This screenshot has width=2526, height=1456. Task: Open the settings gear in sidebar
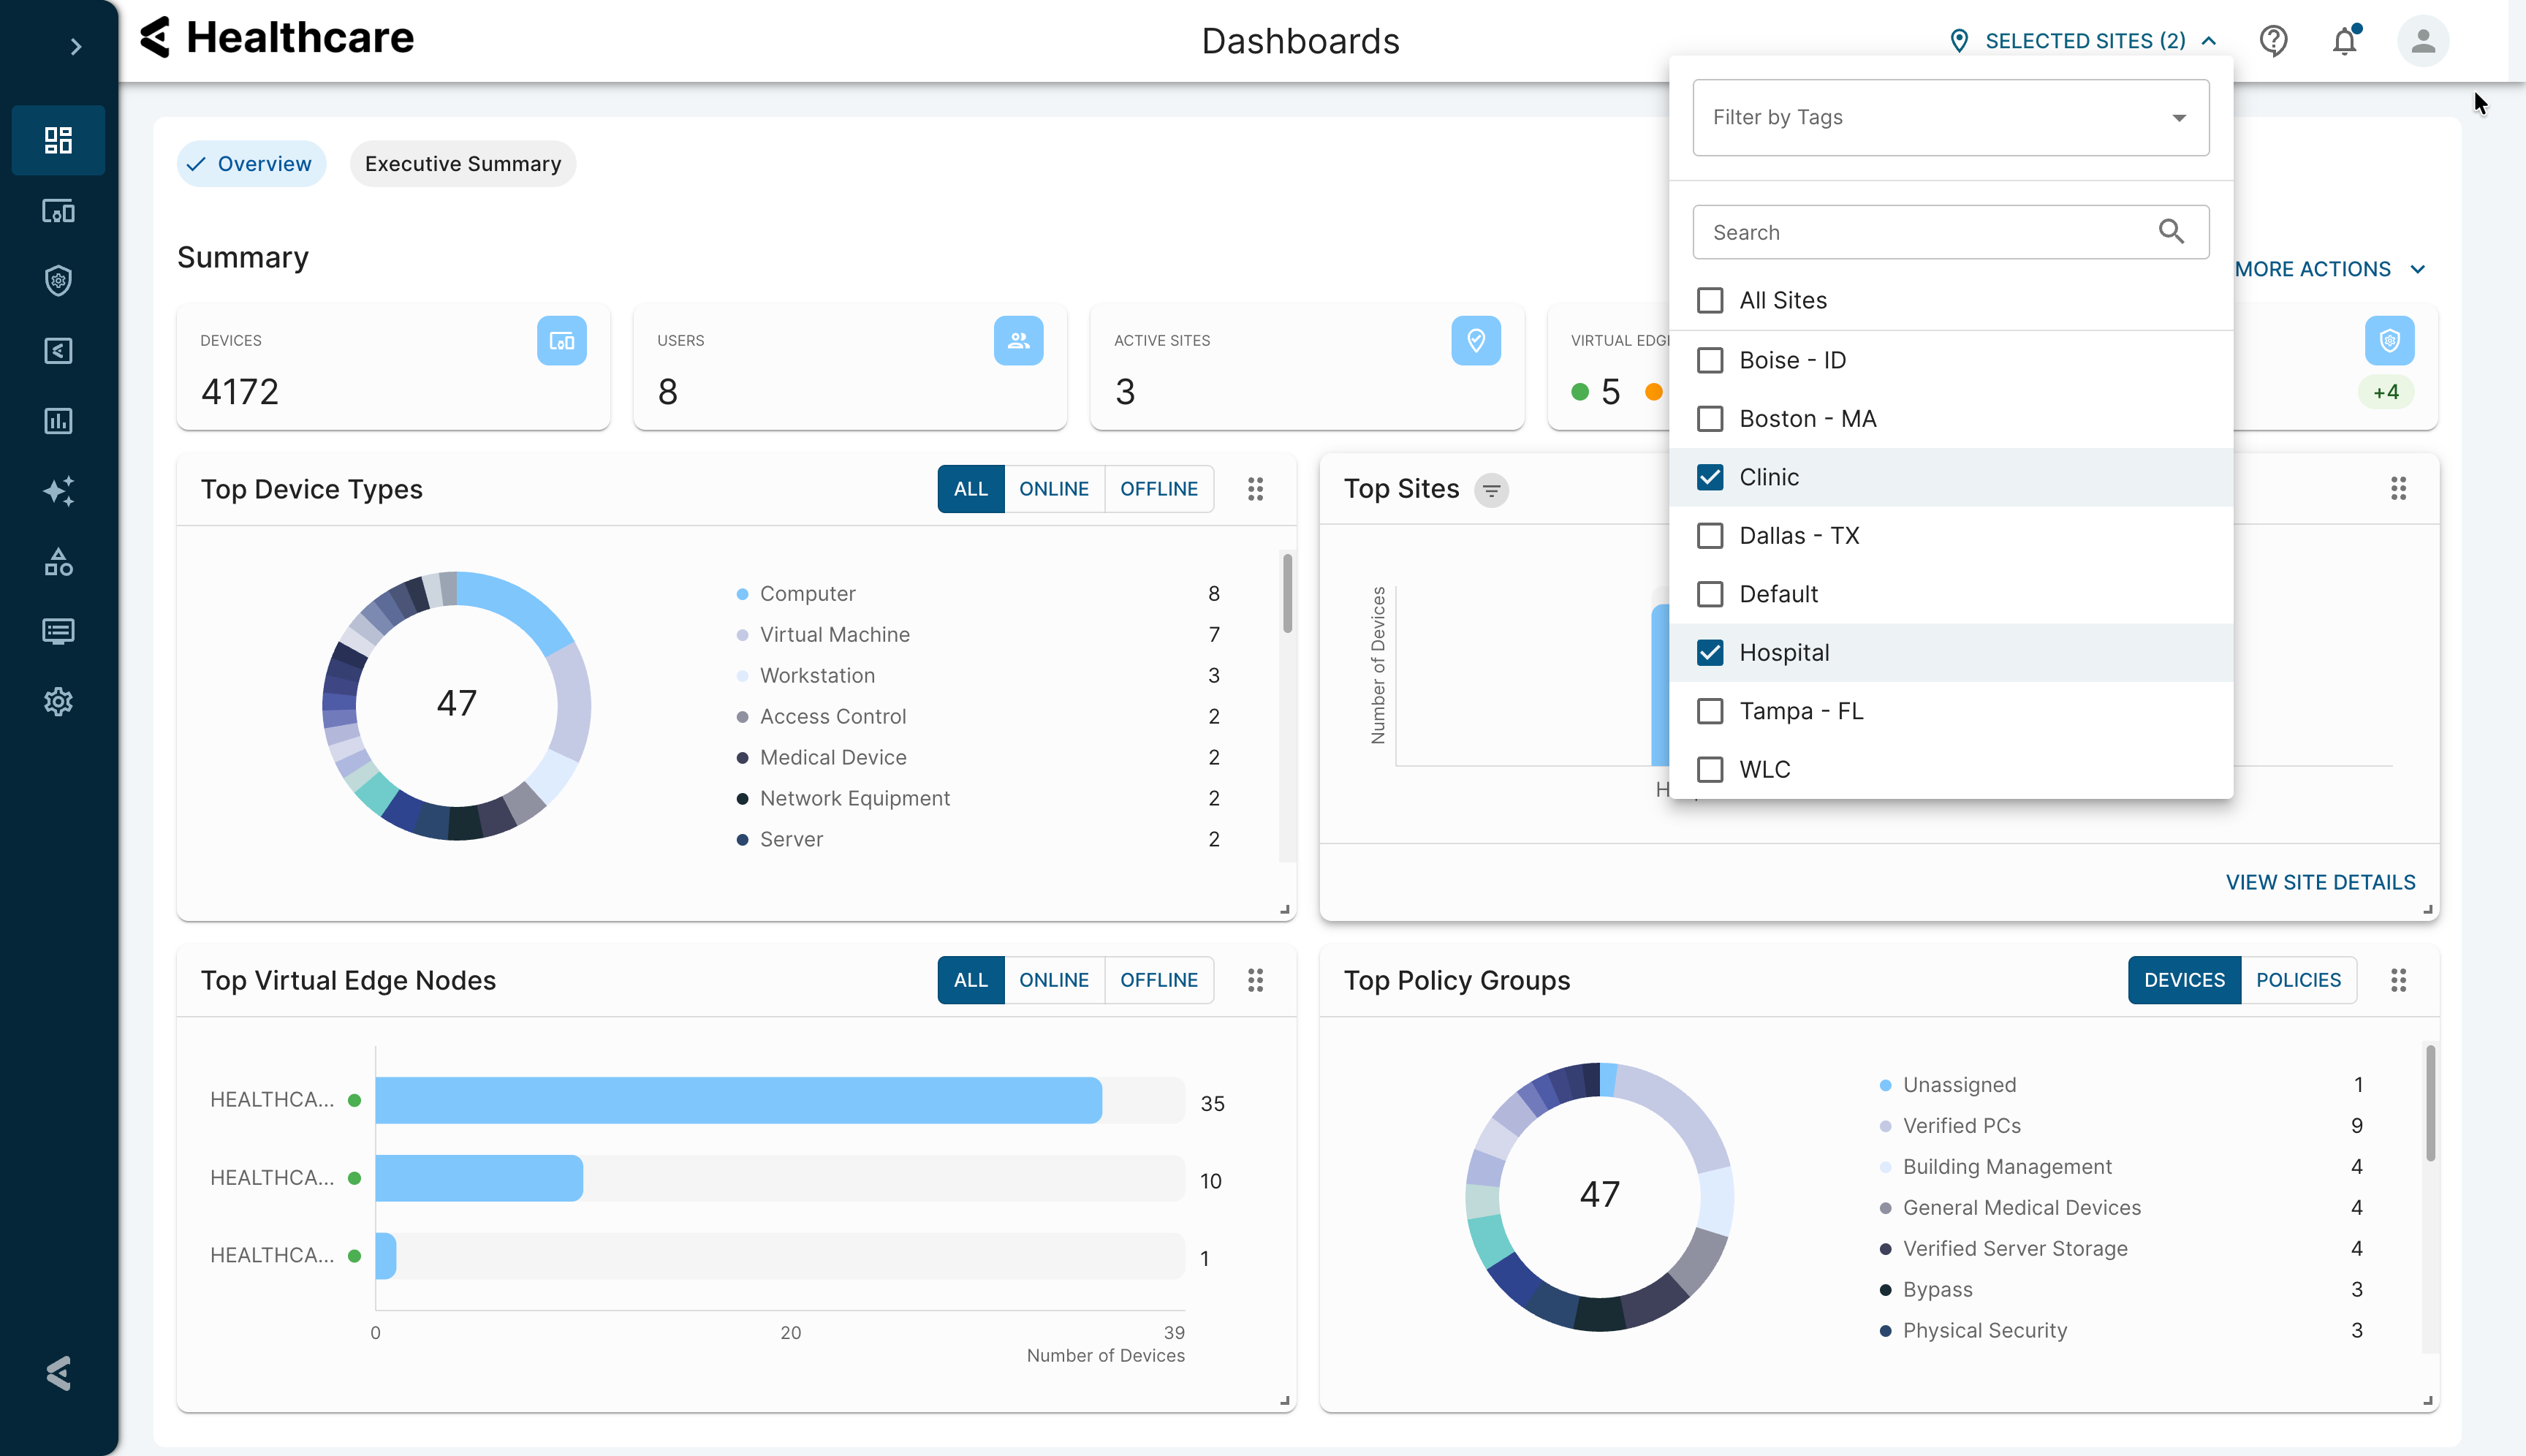58,701
